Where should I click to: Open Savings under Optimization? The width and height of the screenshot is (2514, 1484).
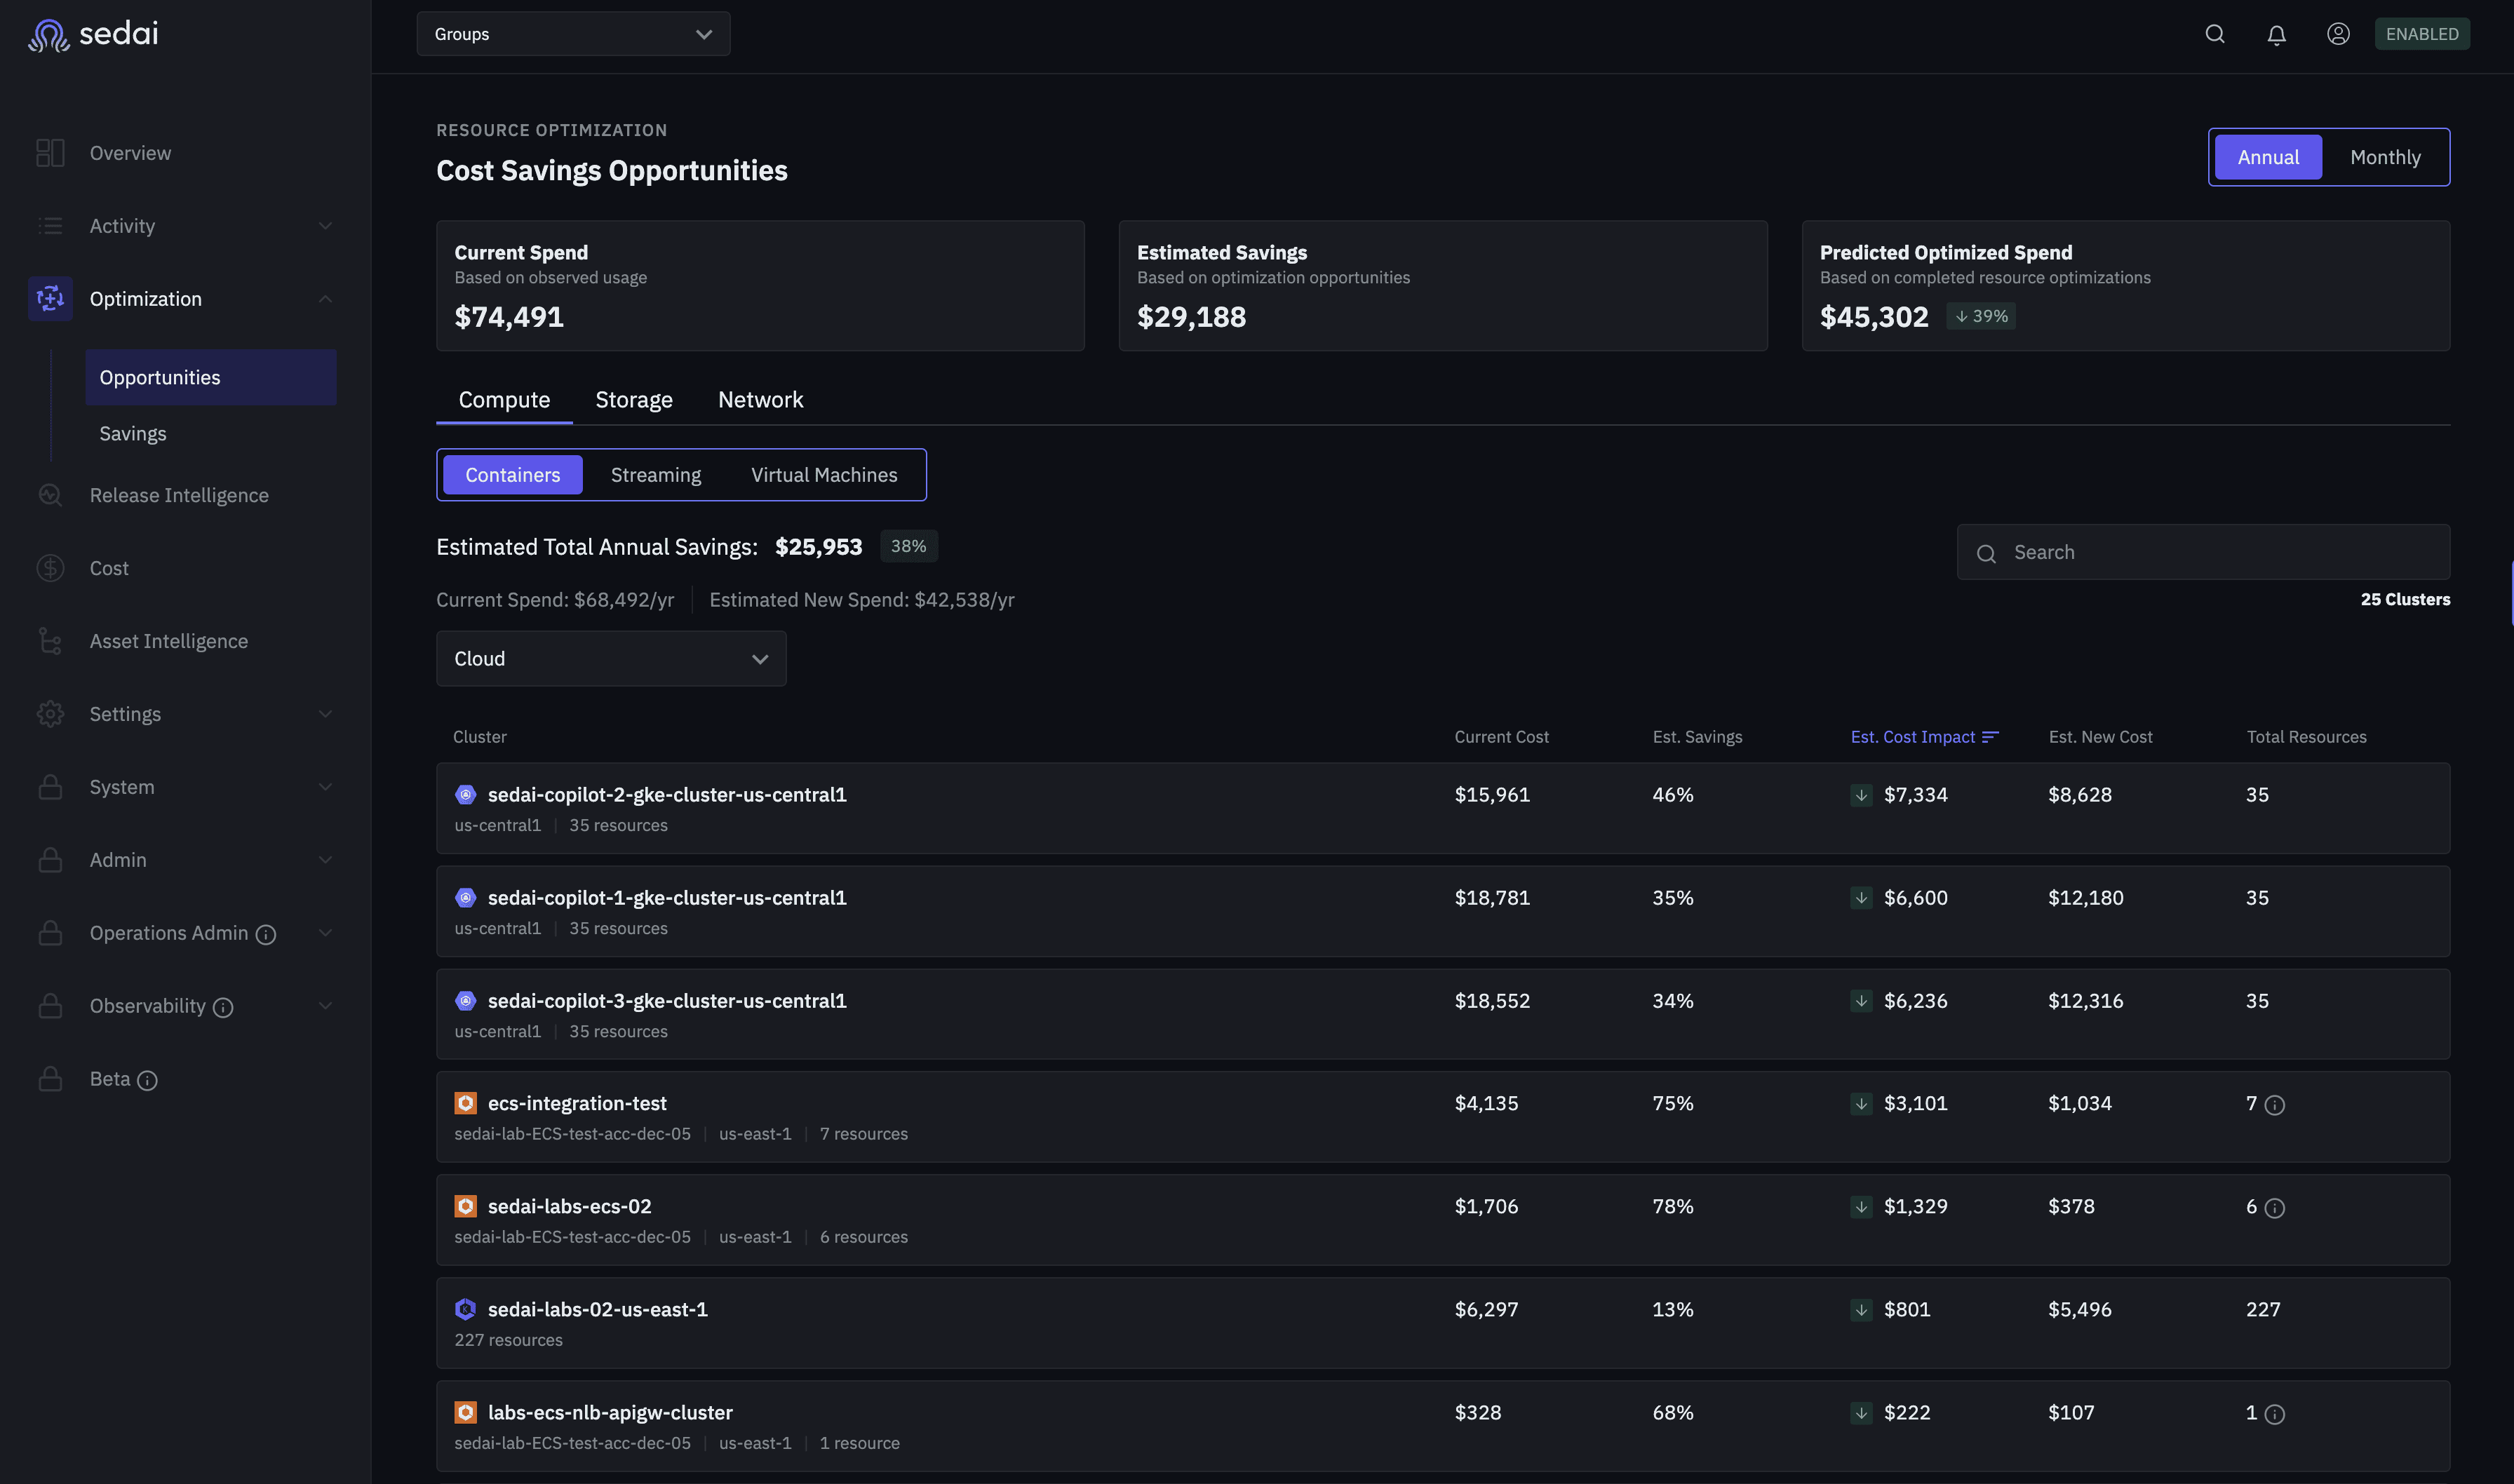(x=133, y=433)
